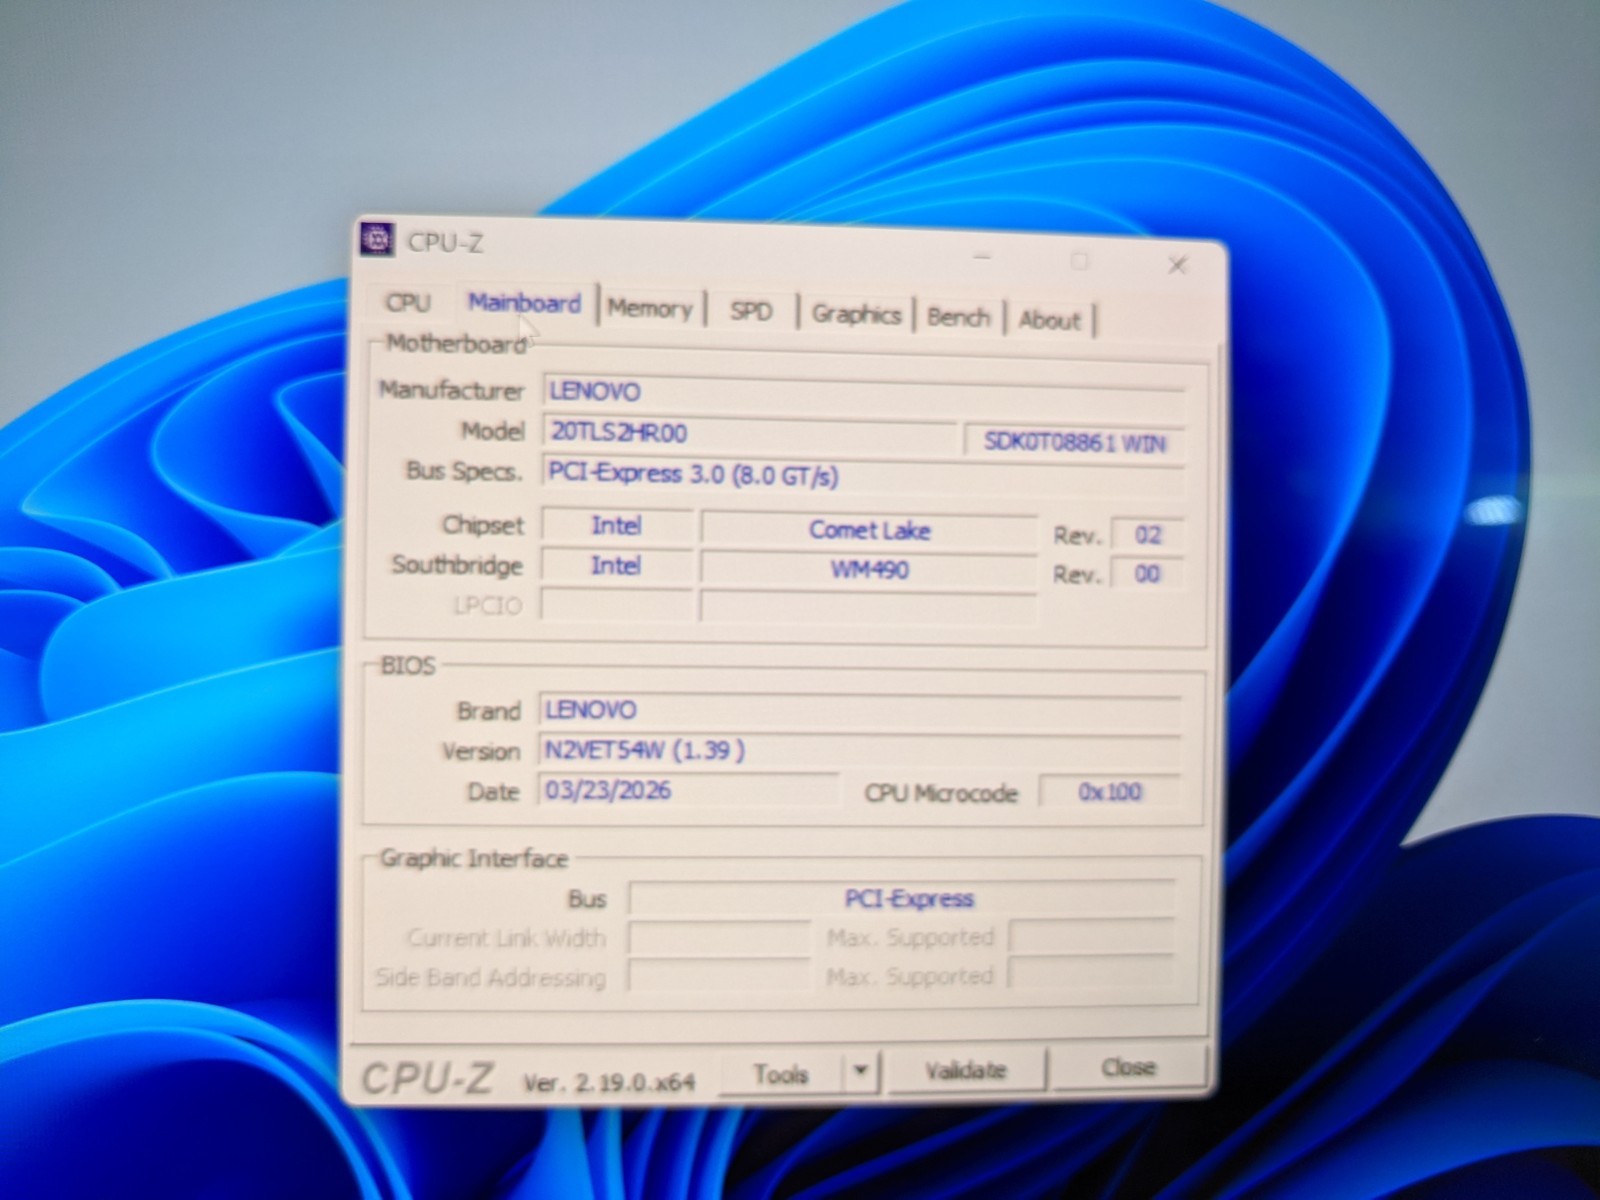Switch to the SPD tab

point(751,311)
